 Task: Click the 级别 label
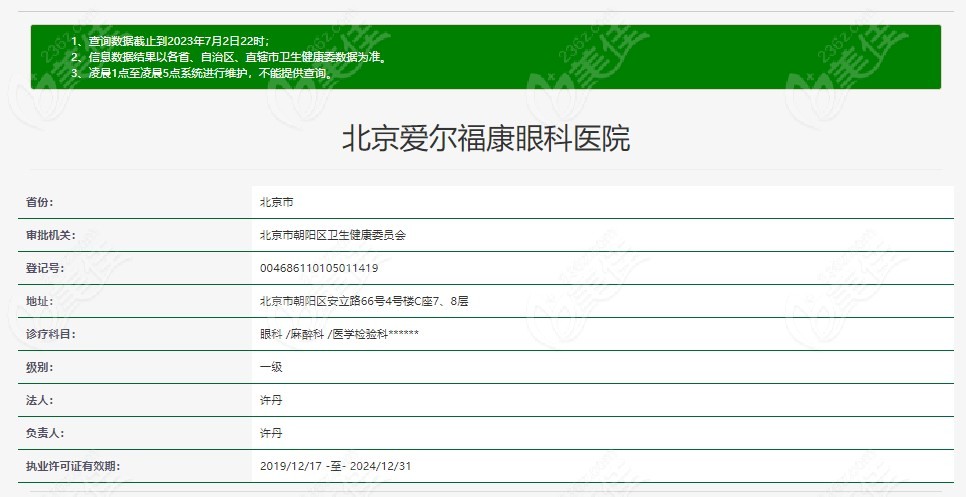coord(39,368)
